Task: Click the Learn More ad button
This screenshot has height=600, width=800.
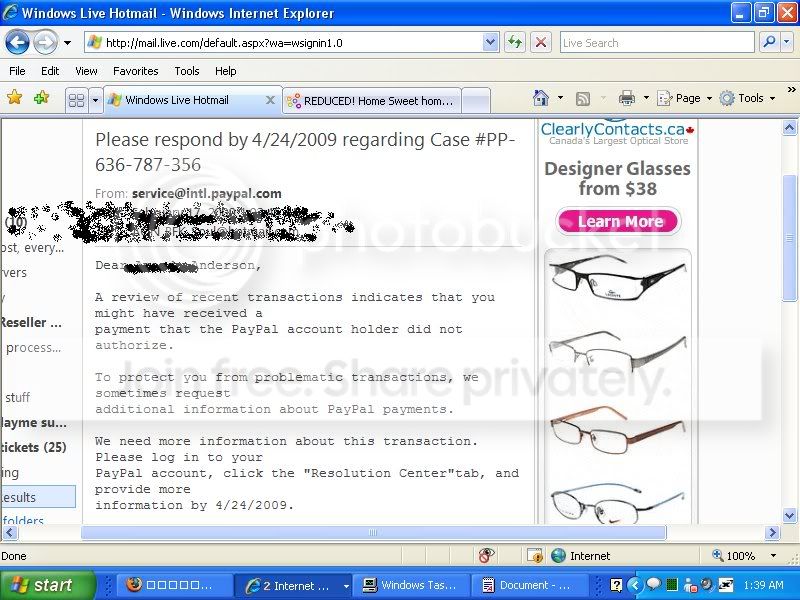Action: 618,221
